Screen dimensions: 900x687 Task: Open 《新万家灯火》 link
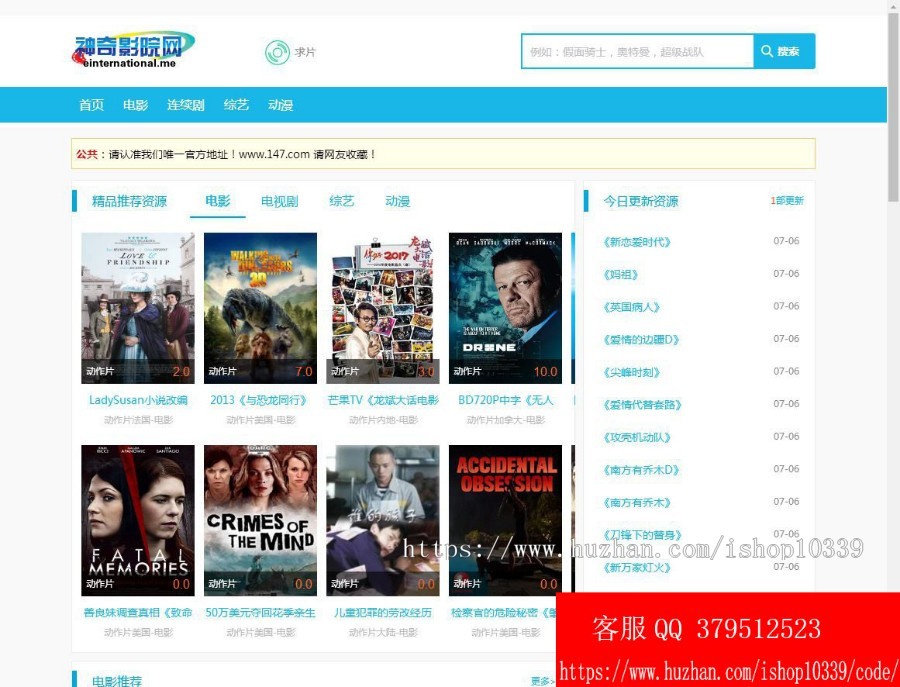(637, 568)
